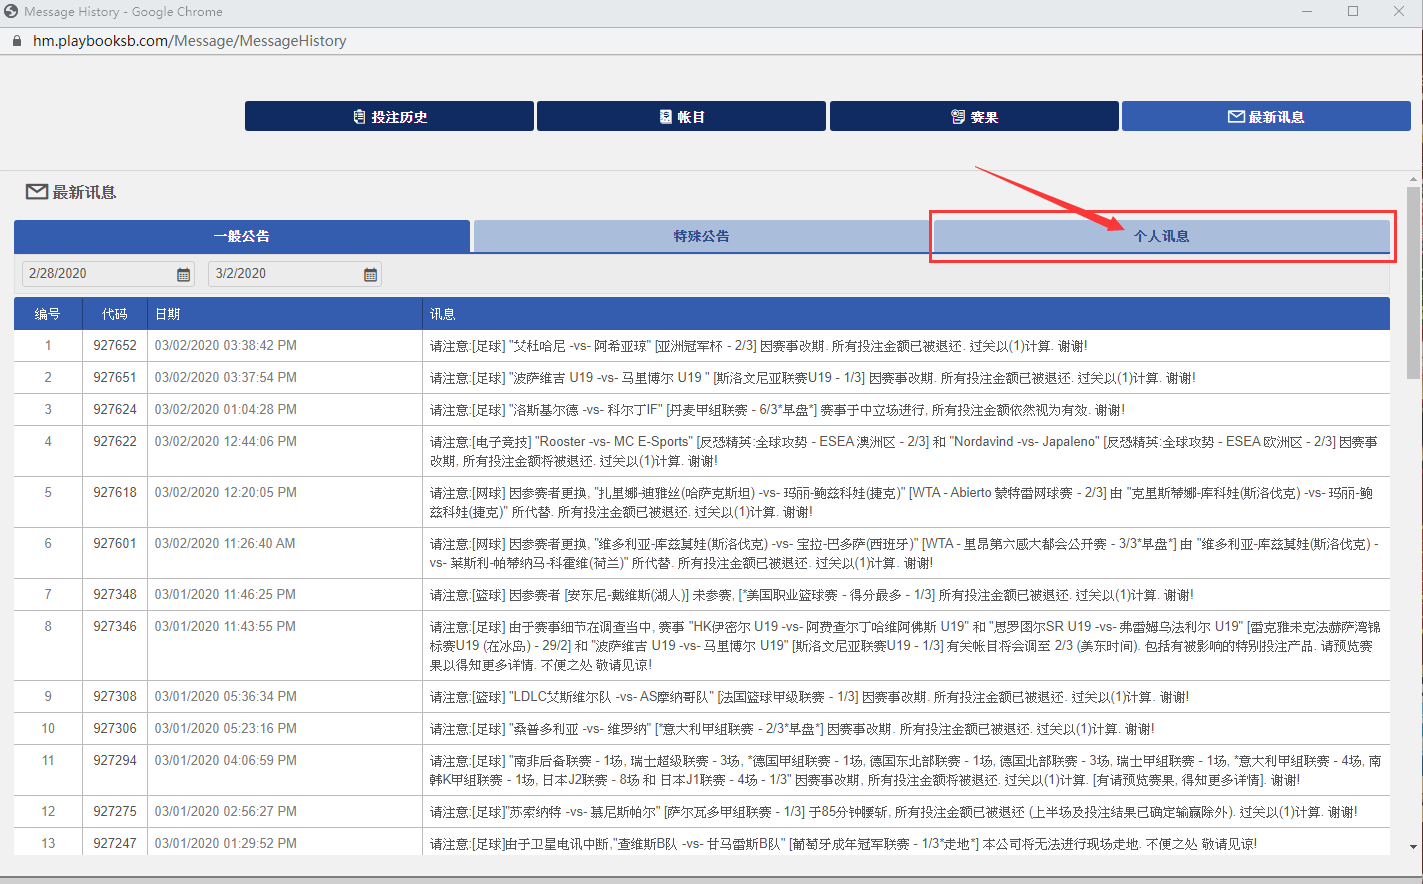
Task: Click the 讯息 column header
Action: [442, 314]
